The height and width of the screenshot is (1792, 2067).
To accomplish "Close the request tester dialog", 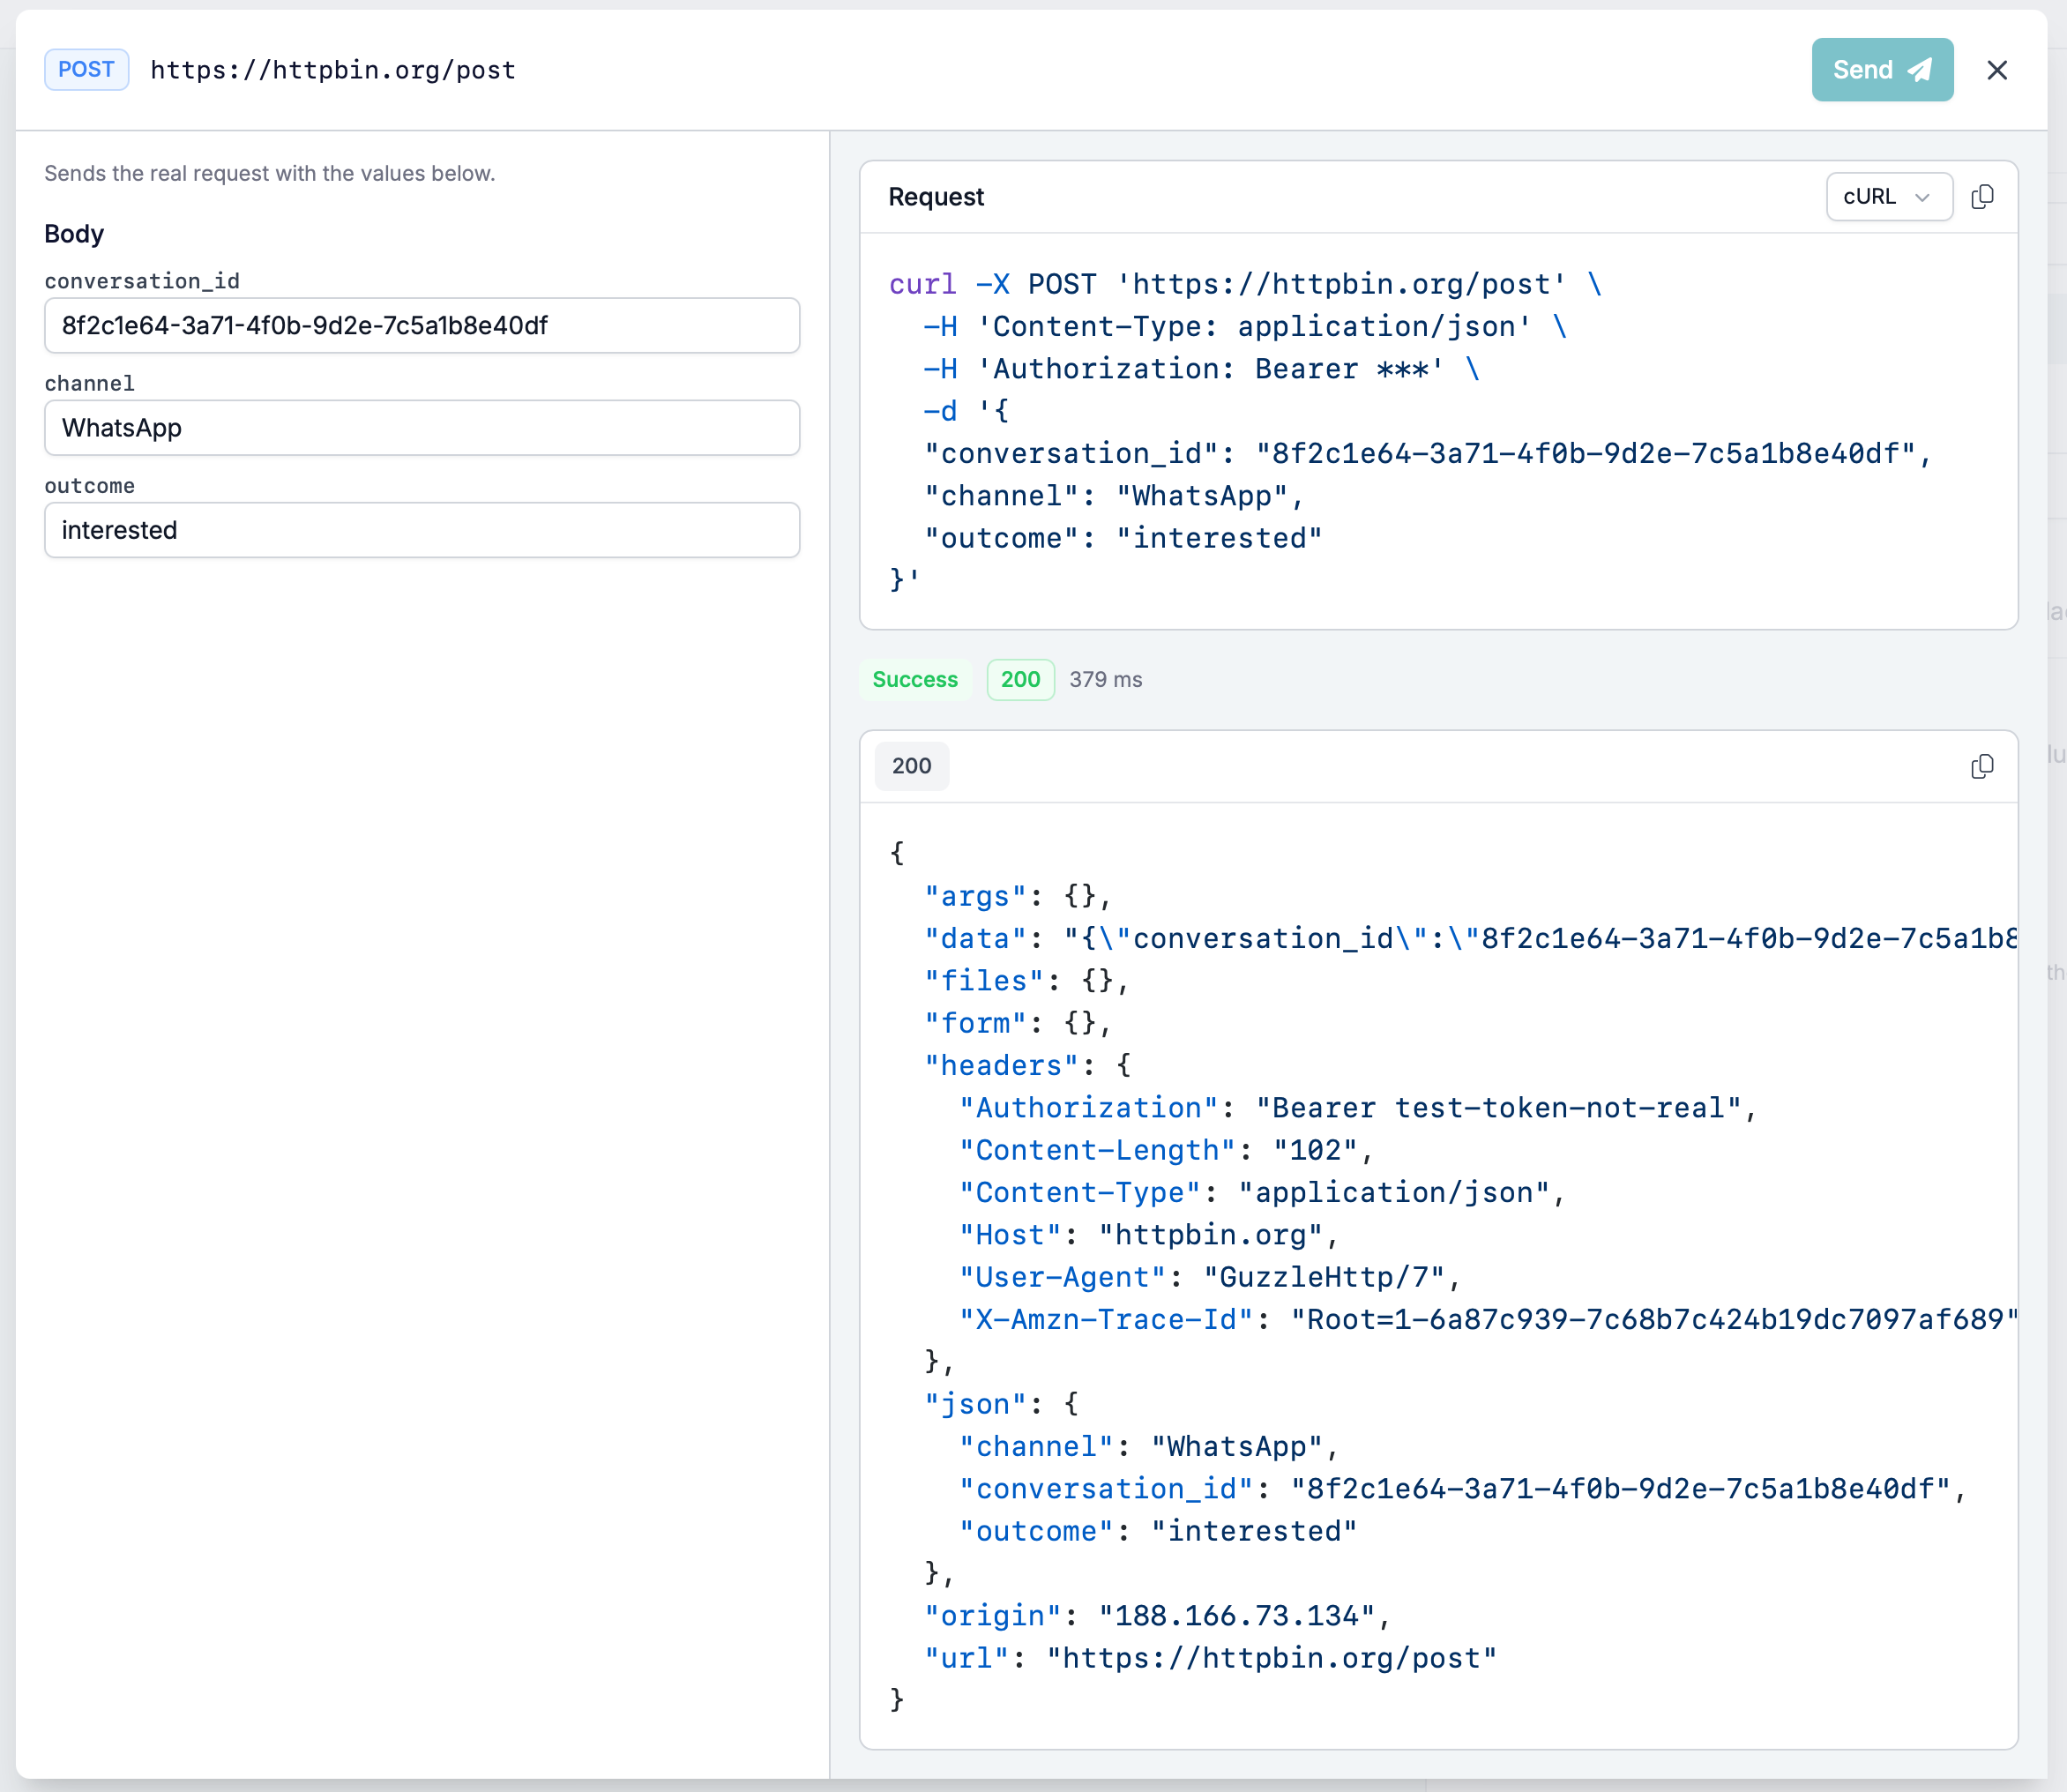I will click(1996, 70).
